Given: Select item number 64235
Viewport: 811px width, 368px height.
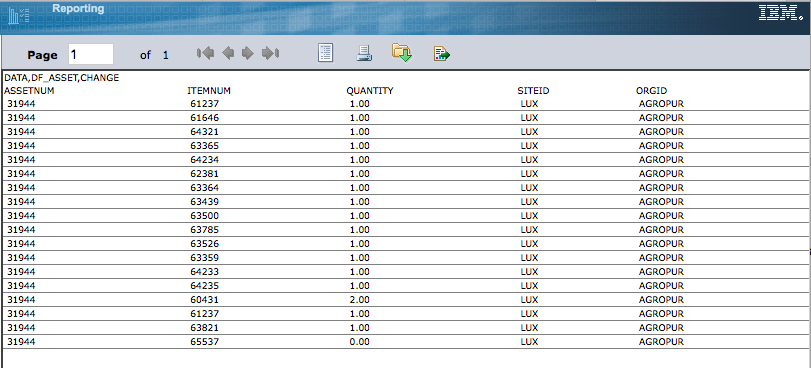Looking at the screenshot, I should pos(205,285).
